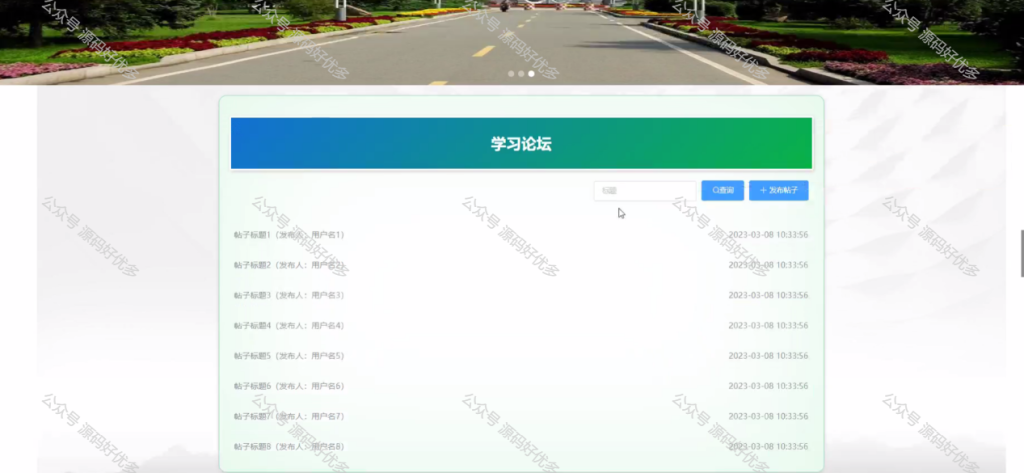Click the 发布帖子 publish post button
Image resolution: width=1024 pixels, height=473 pixels.
(778, 190)
